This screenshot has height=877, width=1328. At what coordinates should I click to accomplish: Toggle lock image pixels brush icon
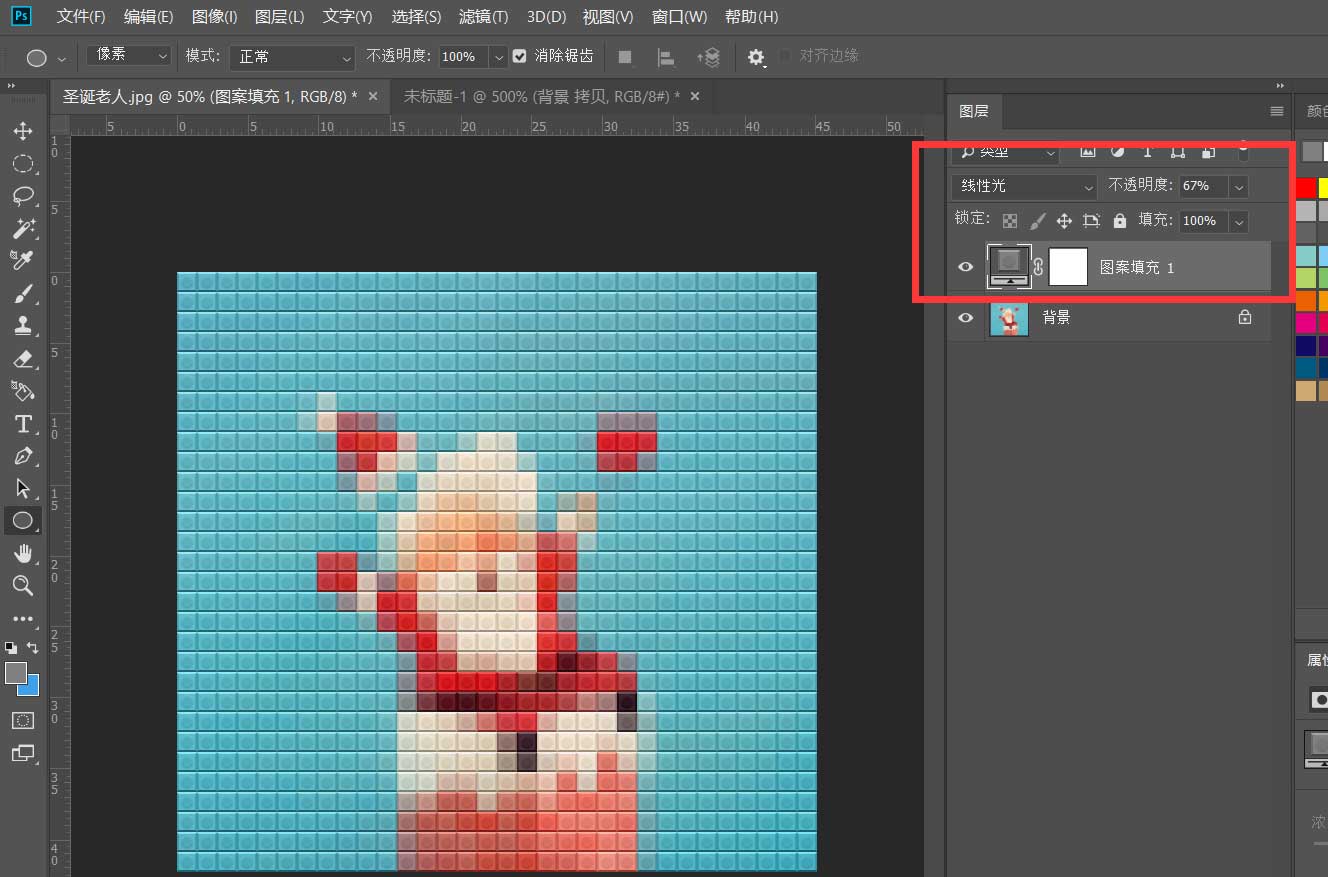coord(1038,220)
